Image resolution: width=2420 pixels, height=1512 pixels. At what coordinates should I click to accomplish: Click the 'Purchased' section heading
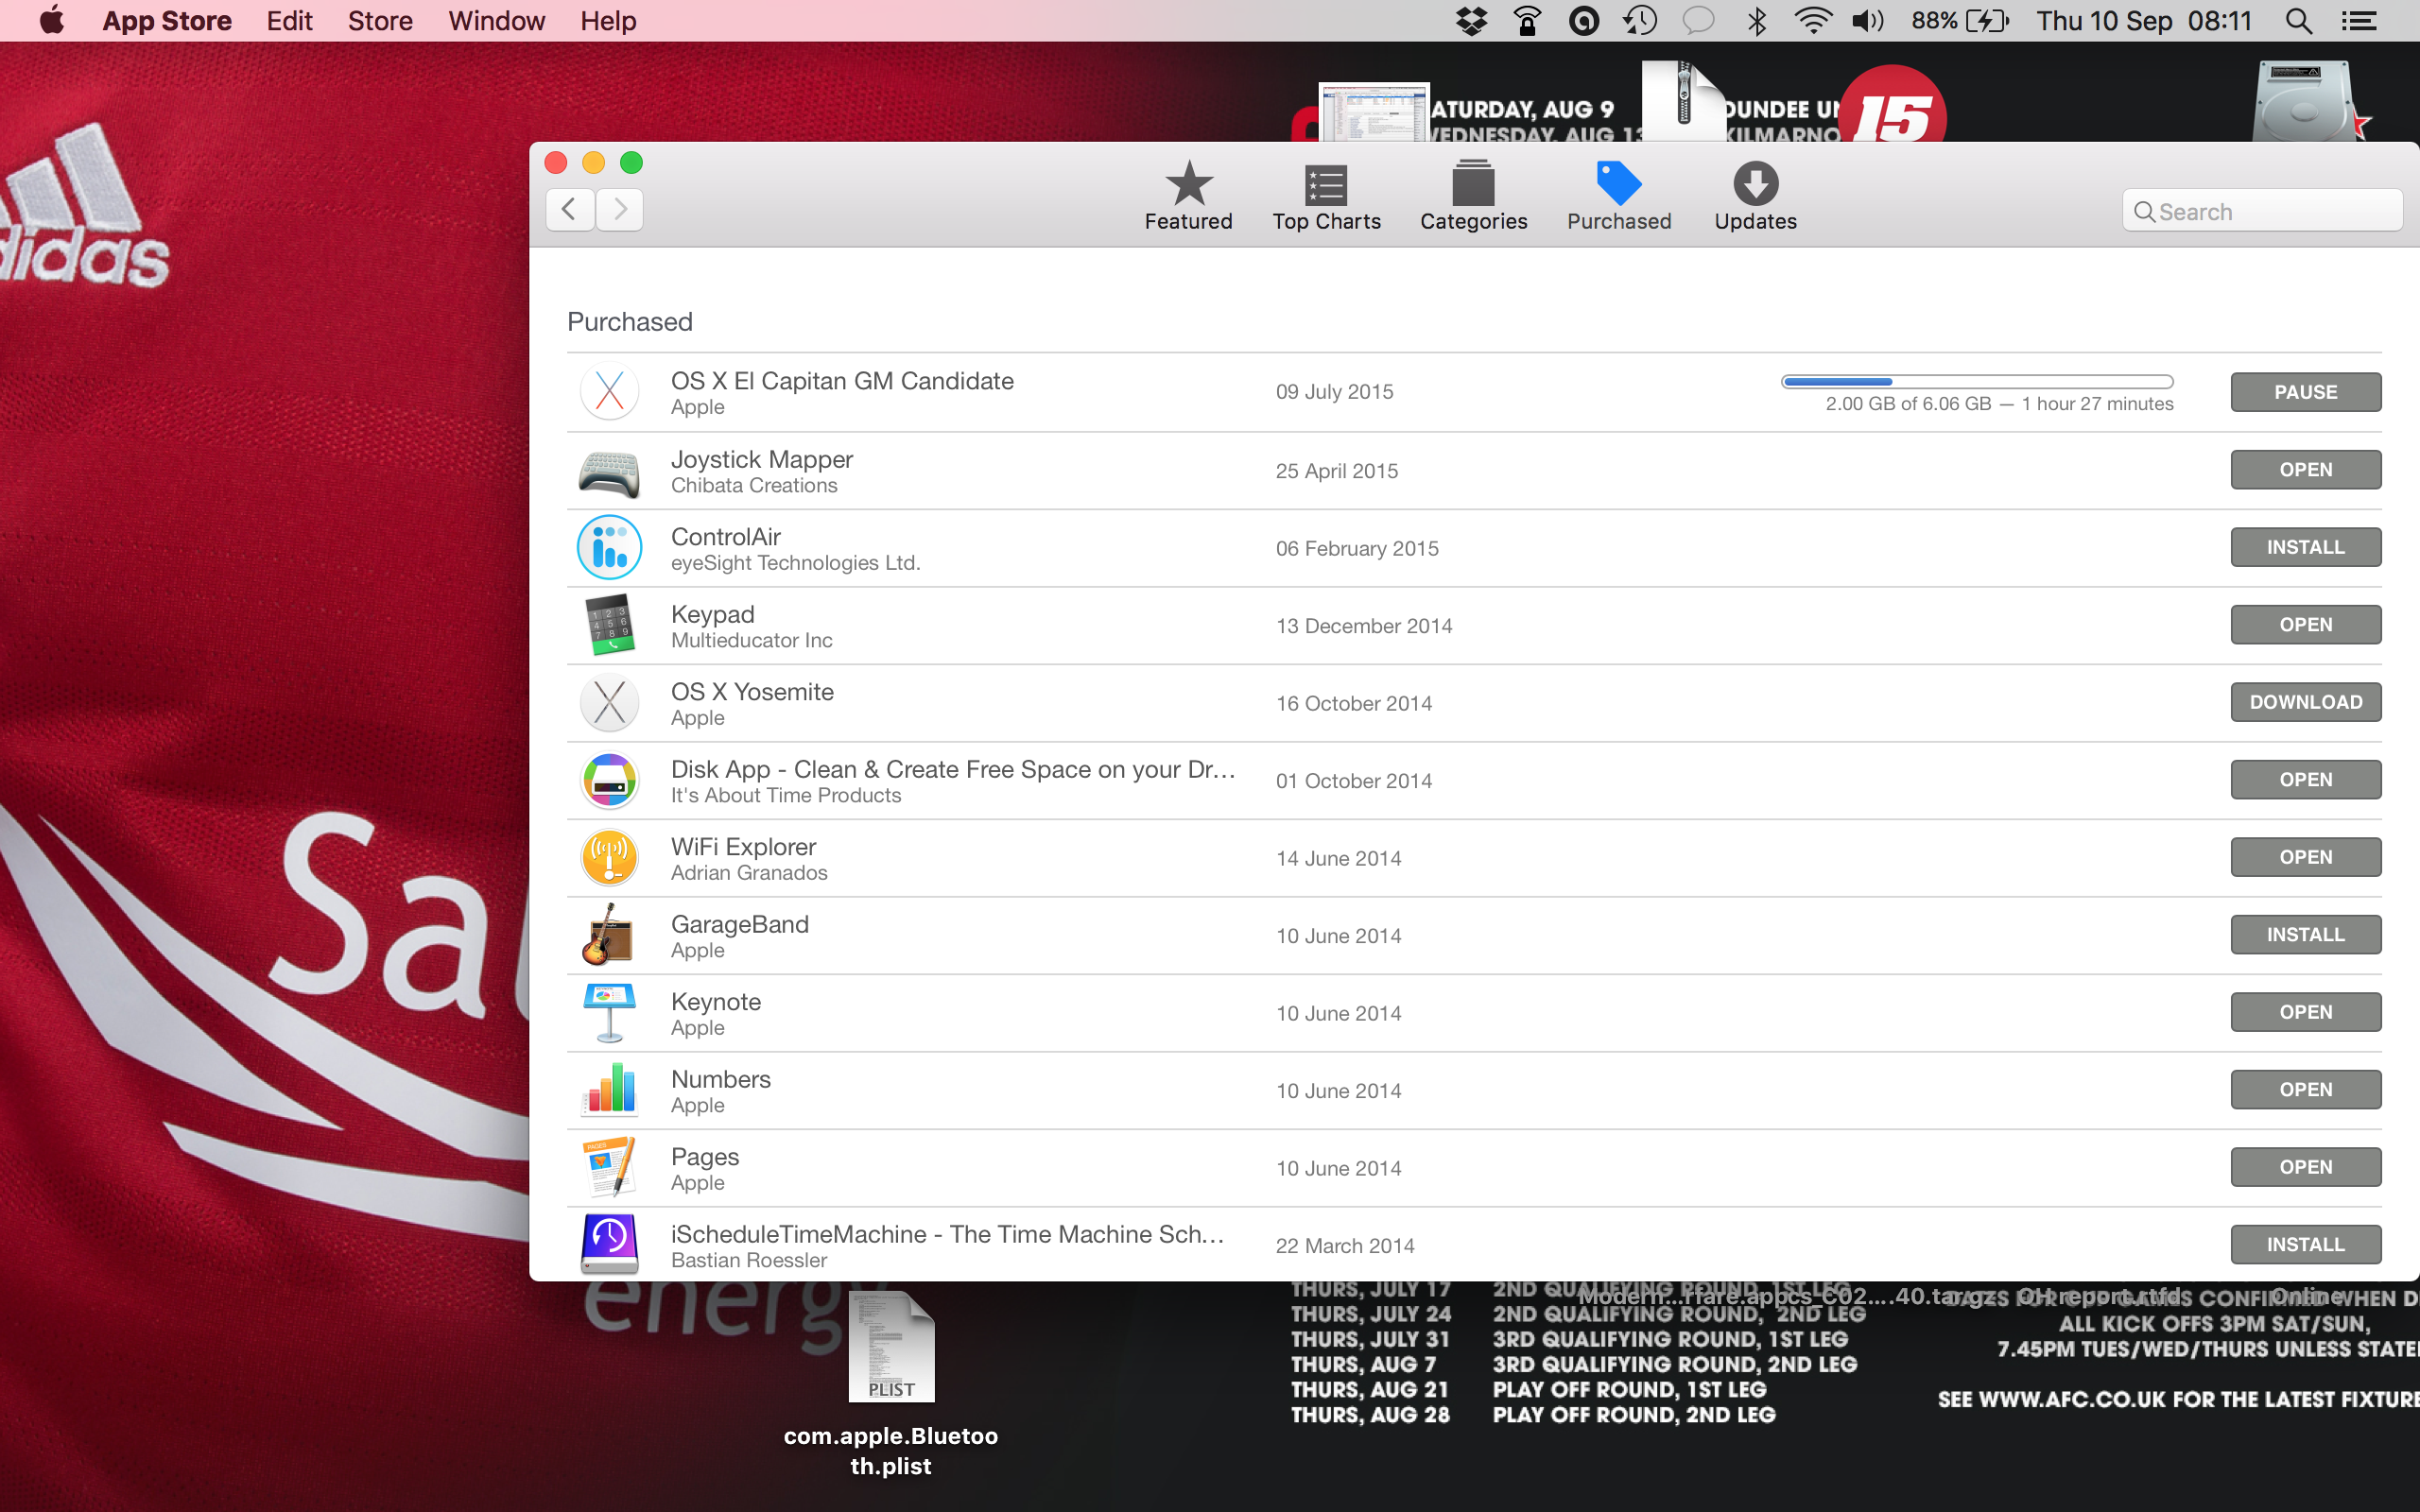(x=629, y=322)
